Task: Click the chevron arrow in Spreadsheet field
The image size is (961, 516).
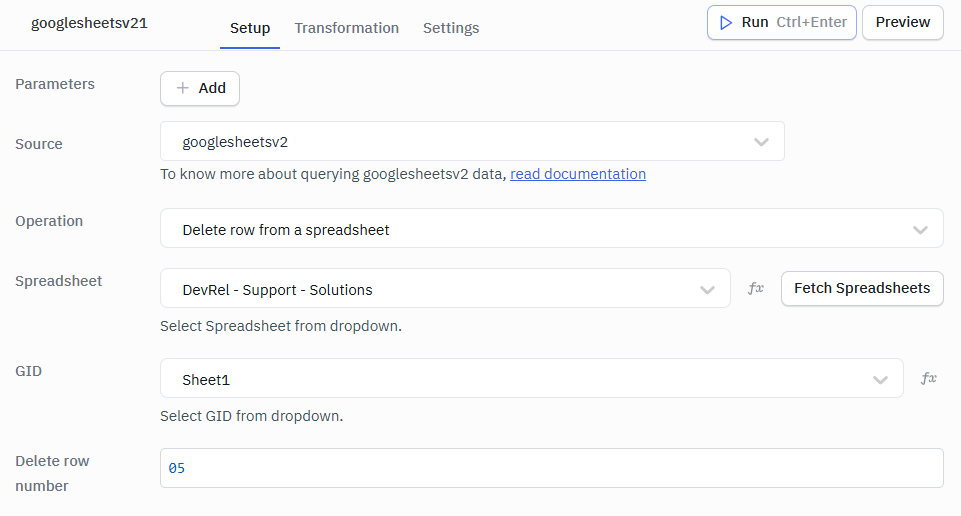Action: pyautogui.click(x=707, y=290)
